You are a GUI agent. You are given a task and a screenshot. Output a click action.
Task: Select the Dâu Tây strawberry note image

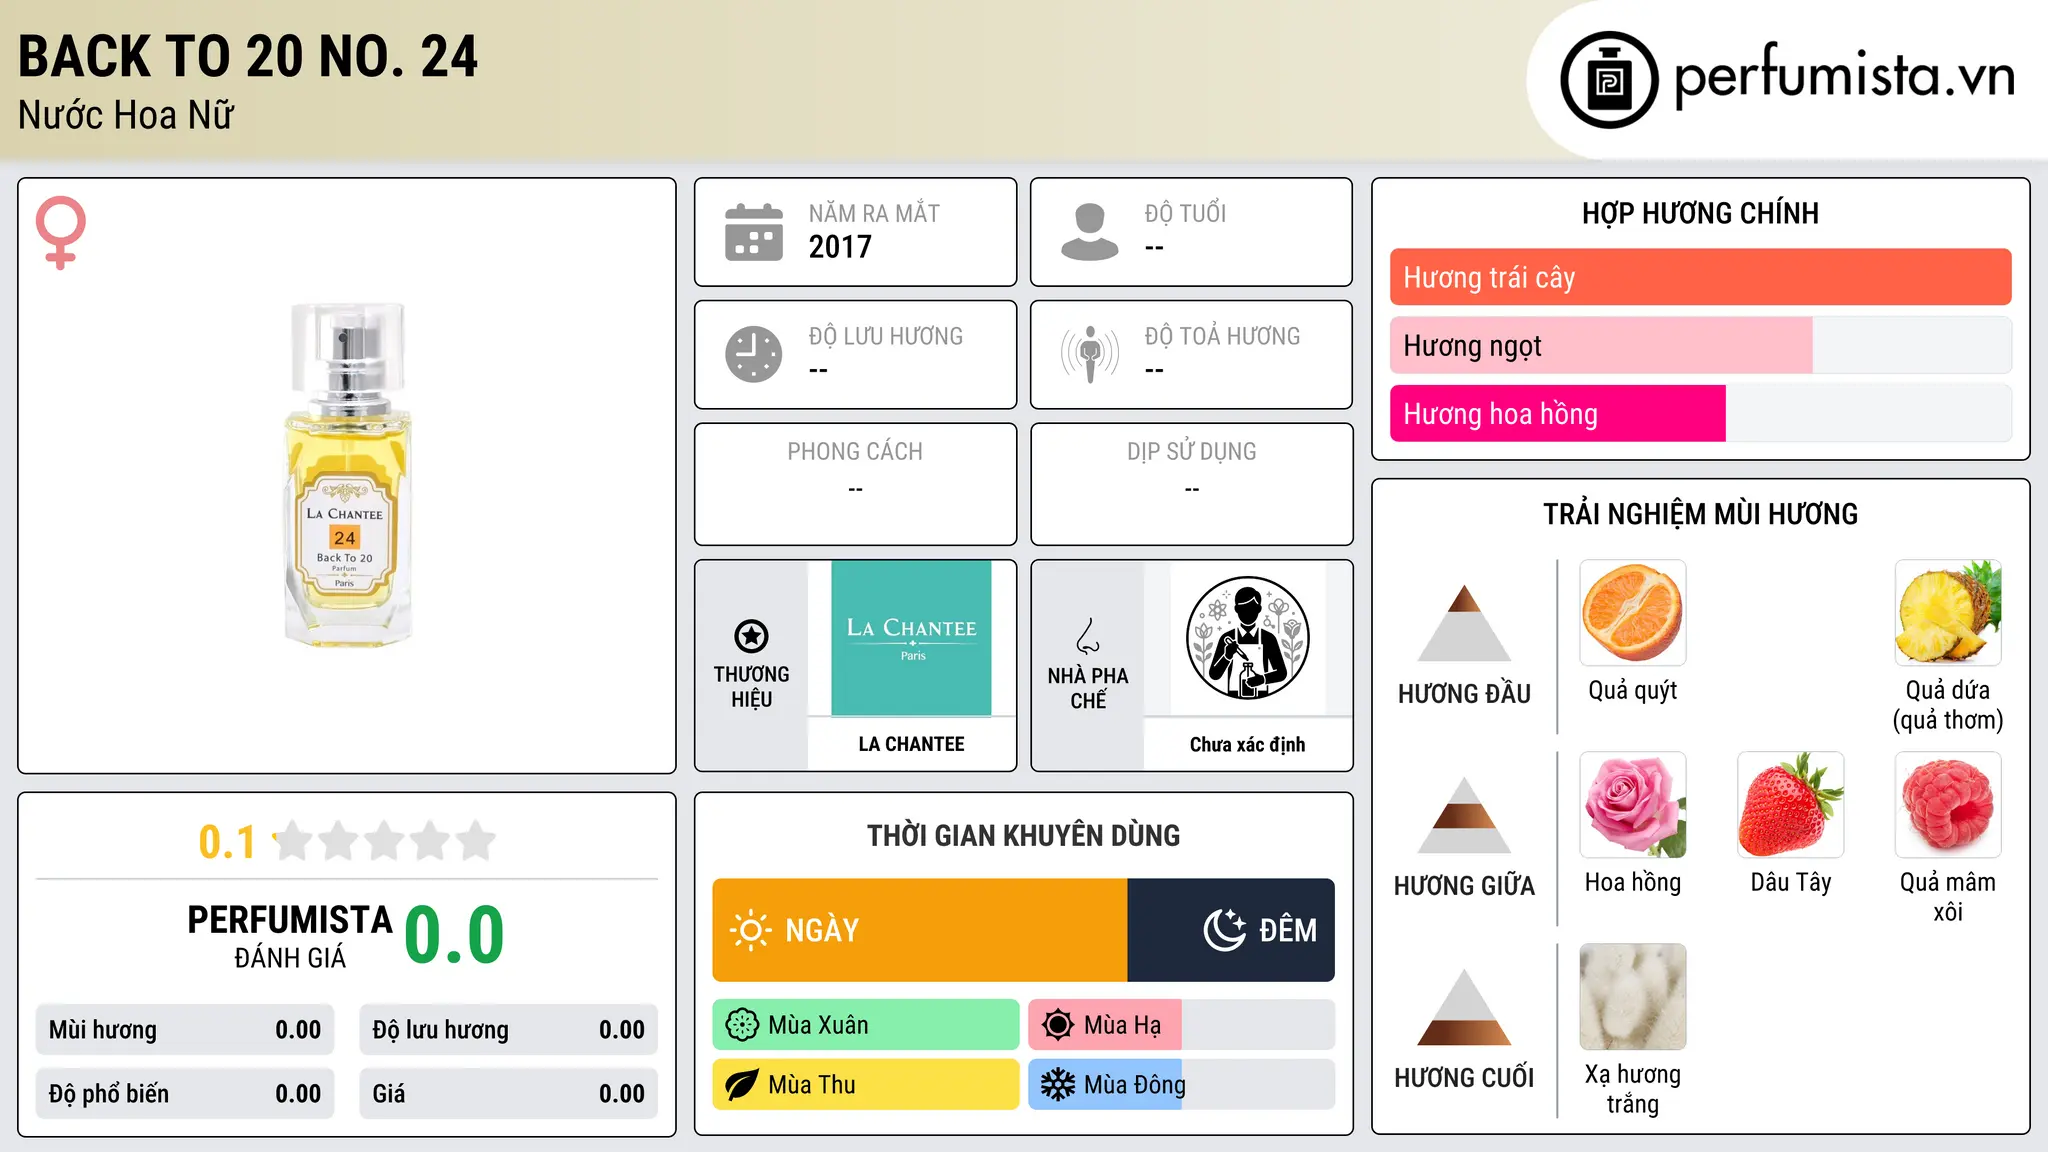(1790, 805)
